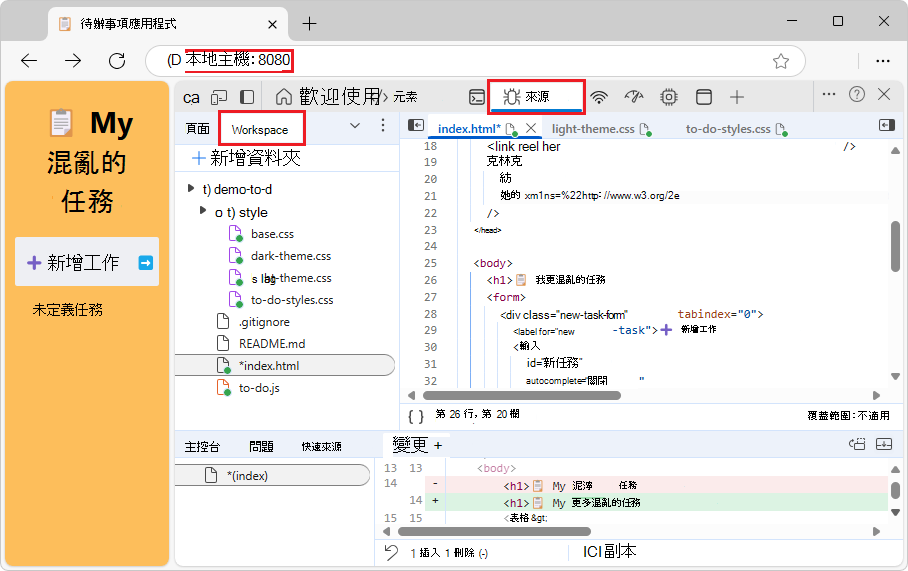Open the 問題 Issues drawer tab
Screen dimensions: 908x571
(261, 446)
